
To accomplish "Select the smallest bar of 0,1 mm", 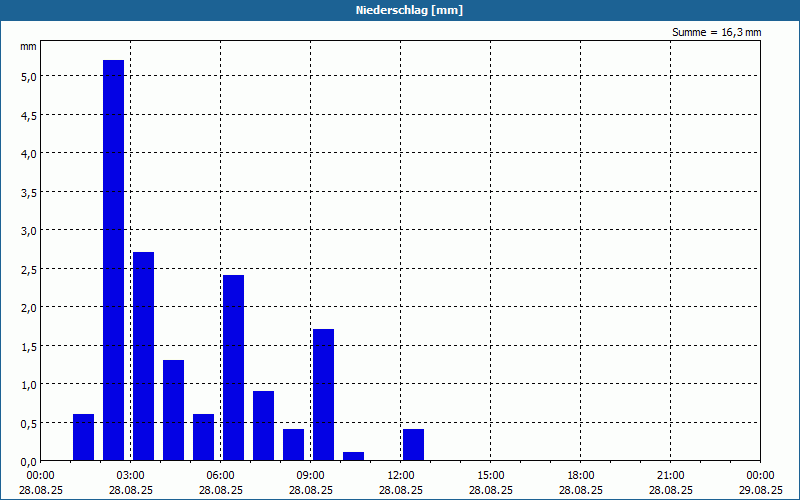I will tap(354, 457).
